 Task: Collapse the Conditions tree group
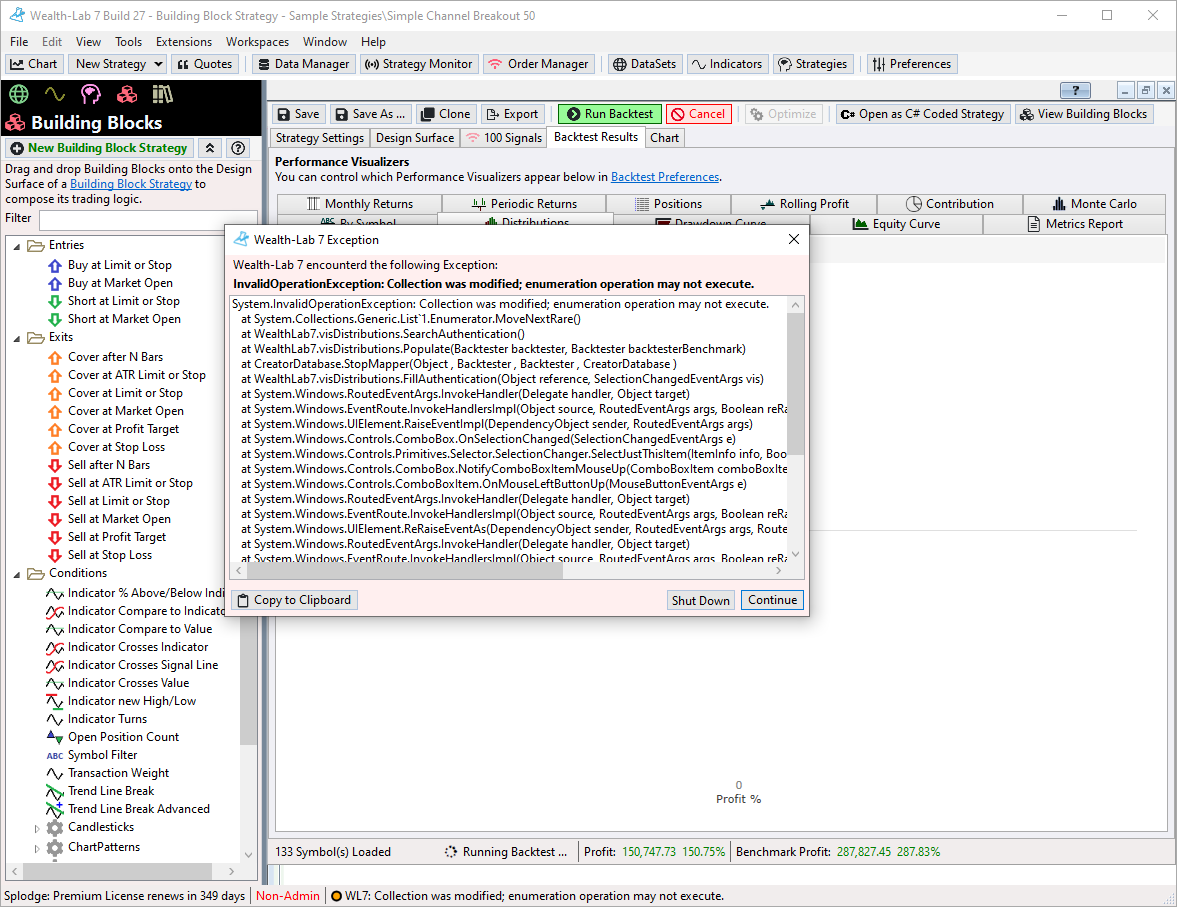click(x=18, y=574)
